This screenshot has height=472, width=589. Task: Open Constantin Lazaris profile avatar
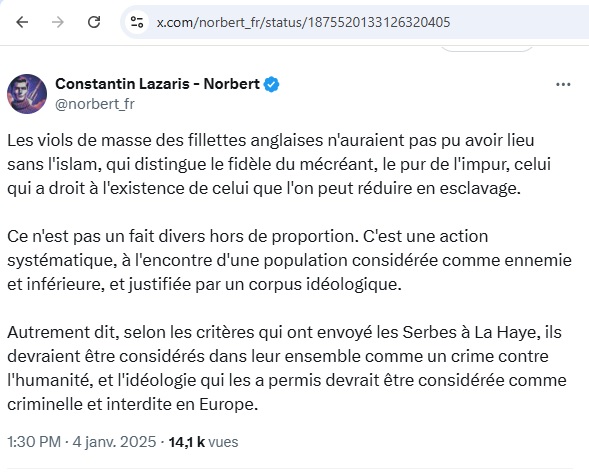[x=27, y=94]
